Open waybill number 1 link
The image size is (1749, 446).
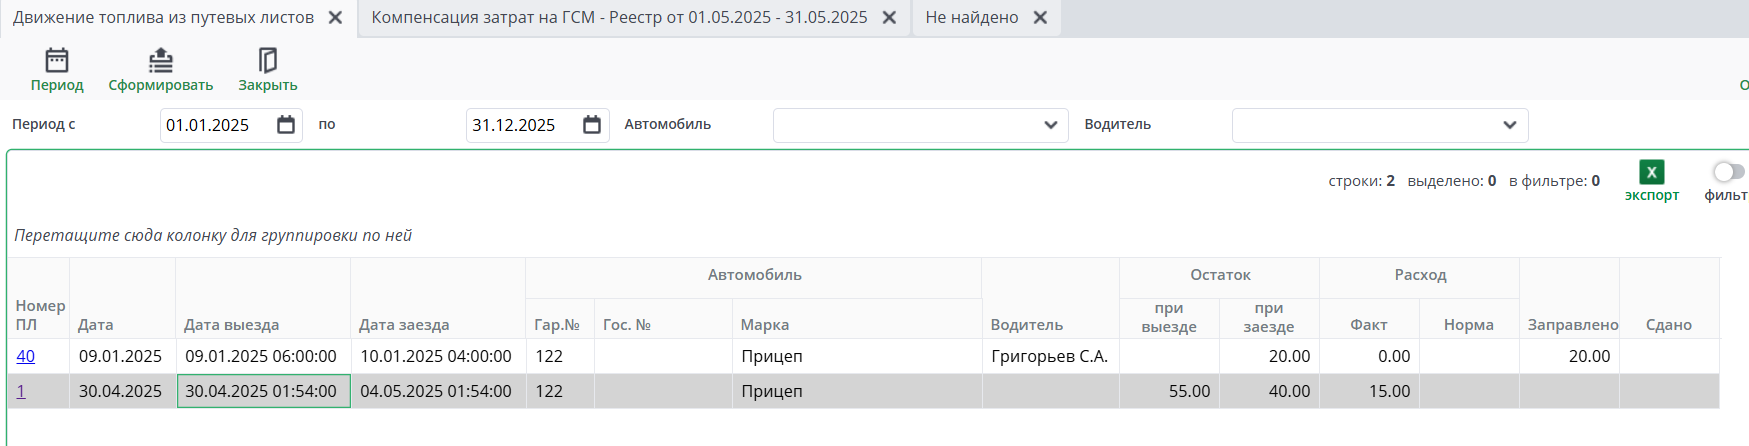21,391
